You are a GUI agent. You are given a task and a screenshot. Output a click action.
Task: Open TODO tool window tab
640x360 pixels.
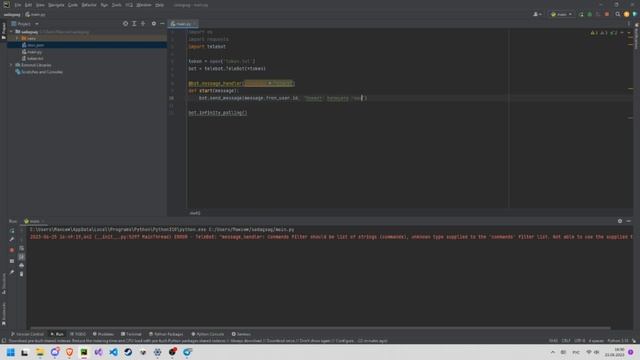coord(78,334)
